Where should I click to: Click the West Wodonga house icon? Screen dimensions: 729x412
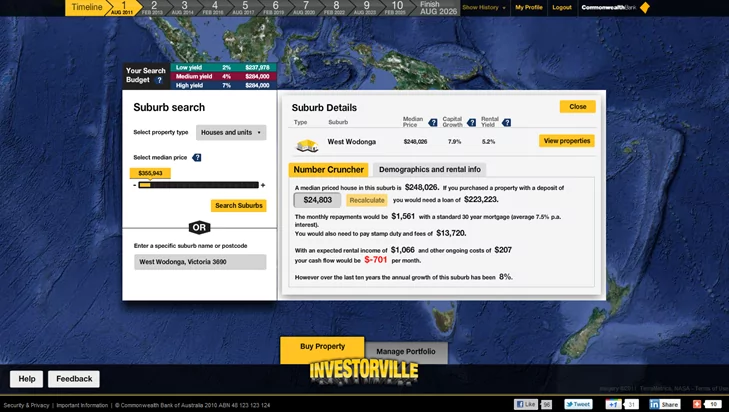tap(307, 145)
